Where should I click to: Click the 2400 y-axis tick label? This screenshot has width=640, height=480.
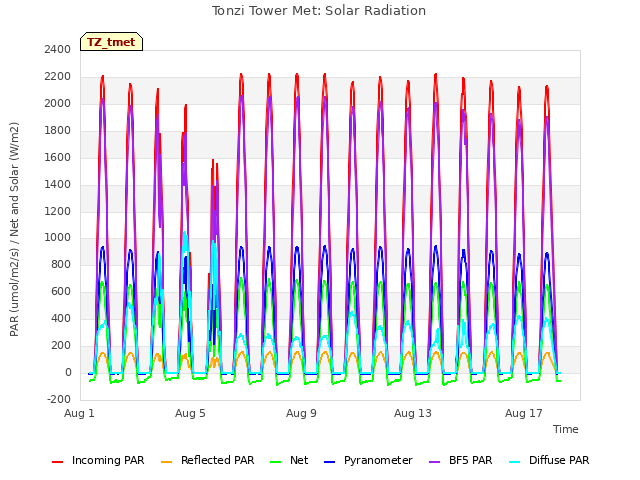pos(58,50)
